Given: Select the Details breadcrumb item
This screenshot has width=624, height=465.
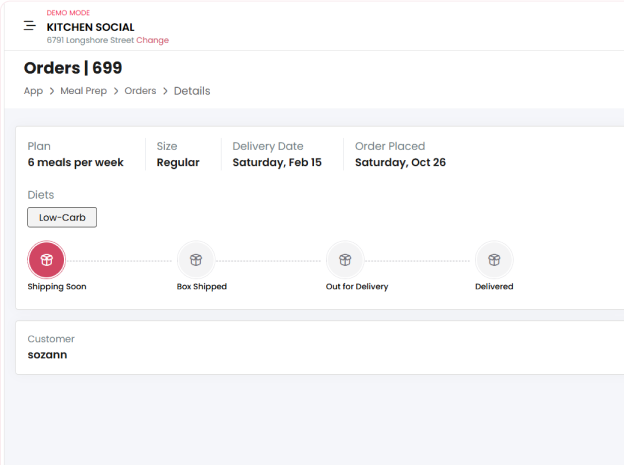Looking at the screenshot, I should coord(192,91).
